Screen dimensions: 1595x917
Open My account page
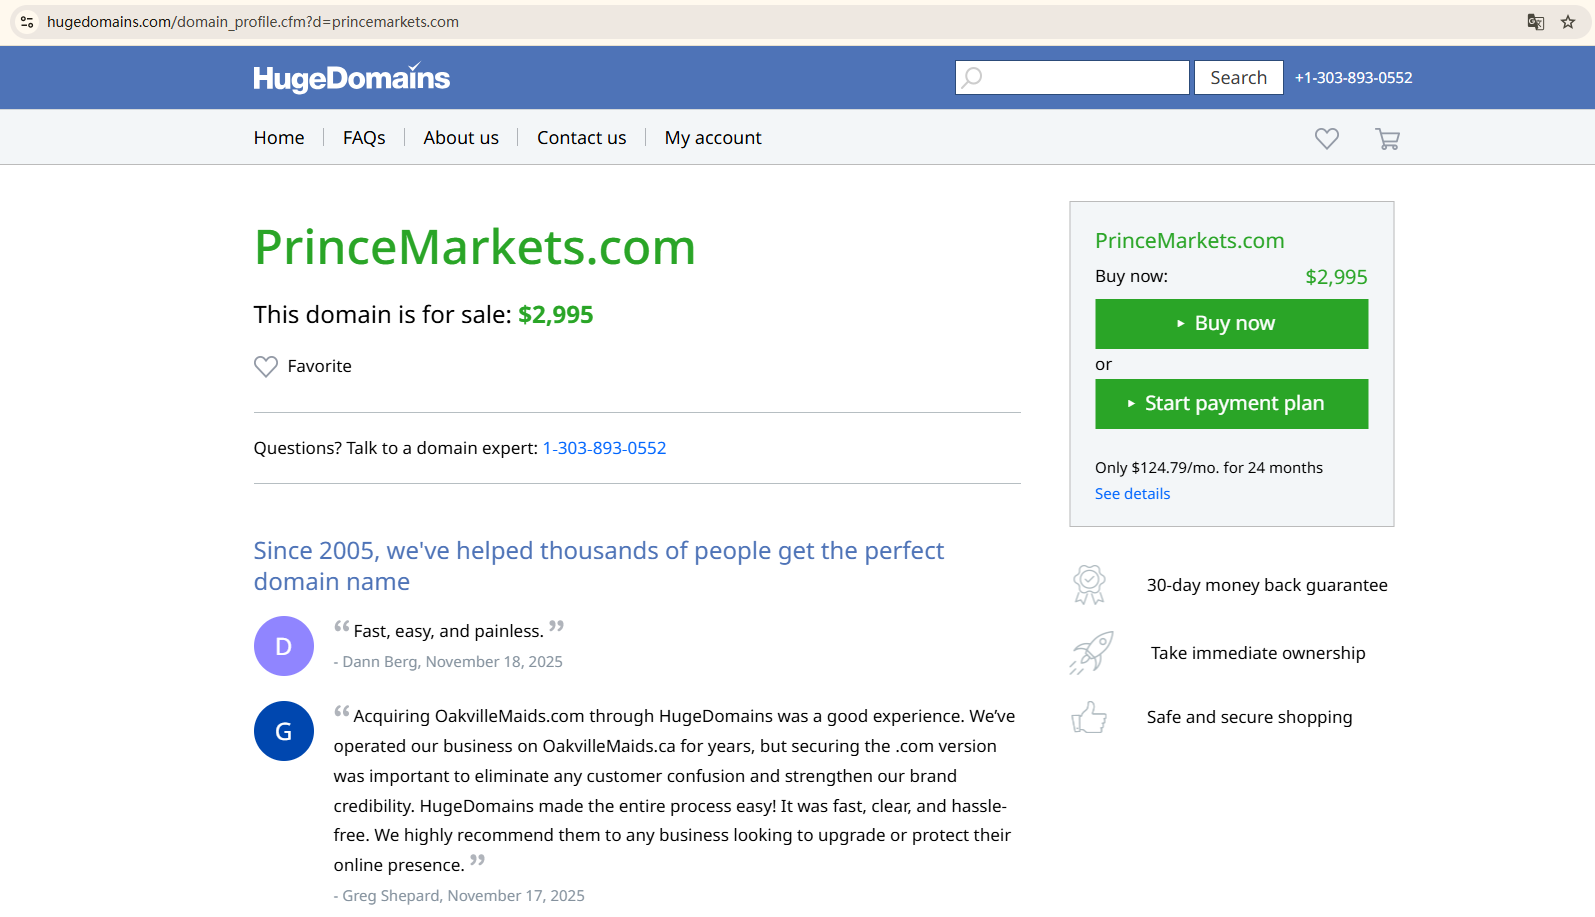pos(713,138)
